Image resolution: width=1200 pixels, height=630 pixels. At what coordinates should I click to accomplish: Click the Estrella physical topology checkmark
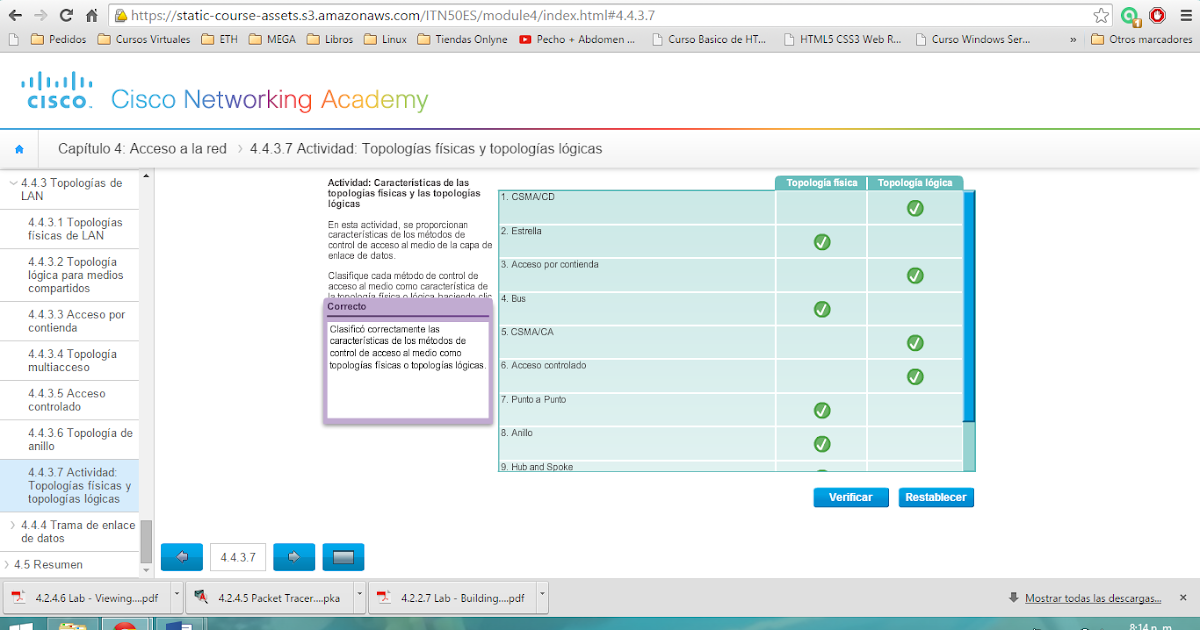[x=821, y=241]
